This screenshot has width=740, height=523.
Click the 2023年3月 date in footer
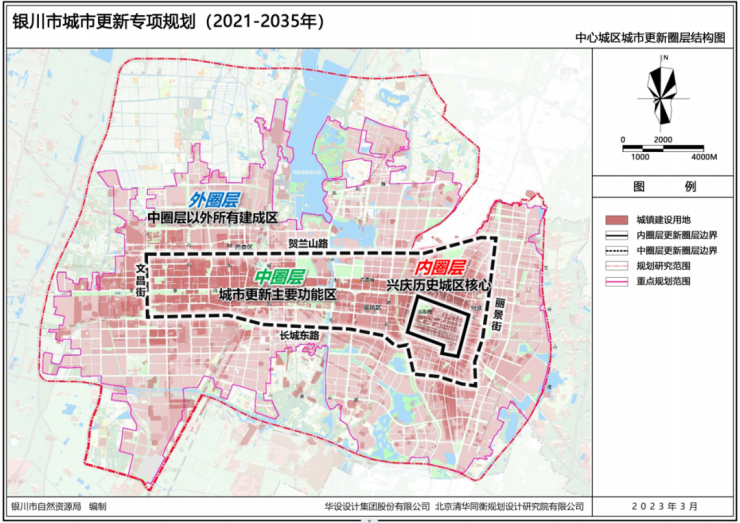click(664, 507)
